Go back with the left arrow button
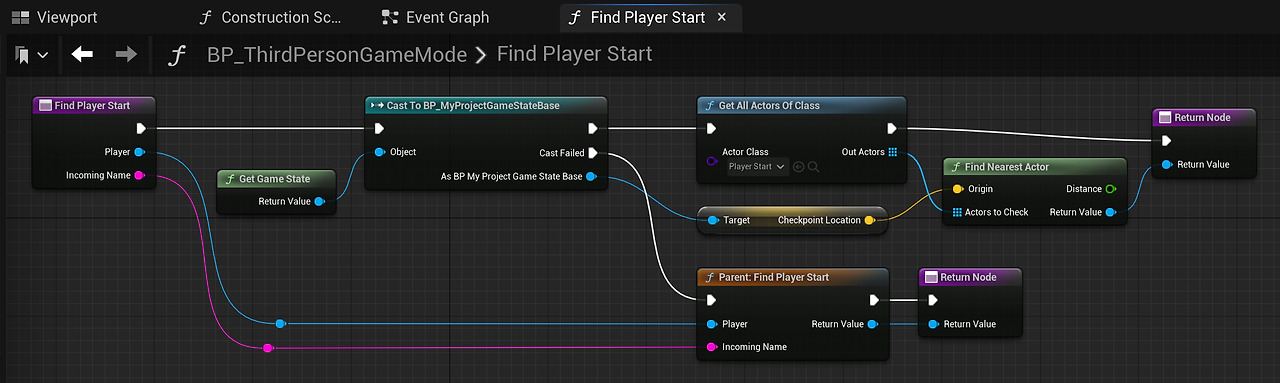 (x=82, y=55)
